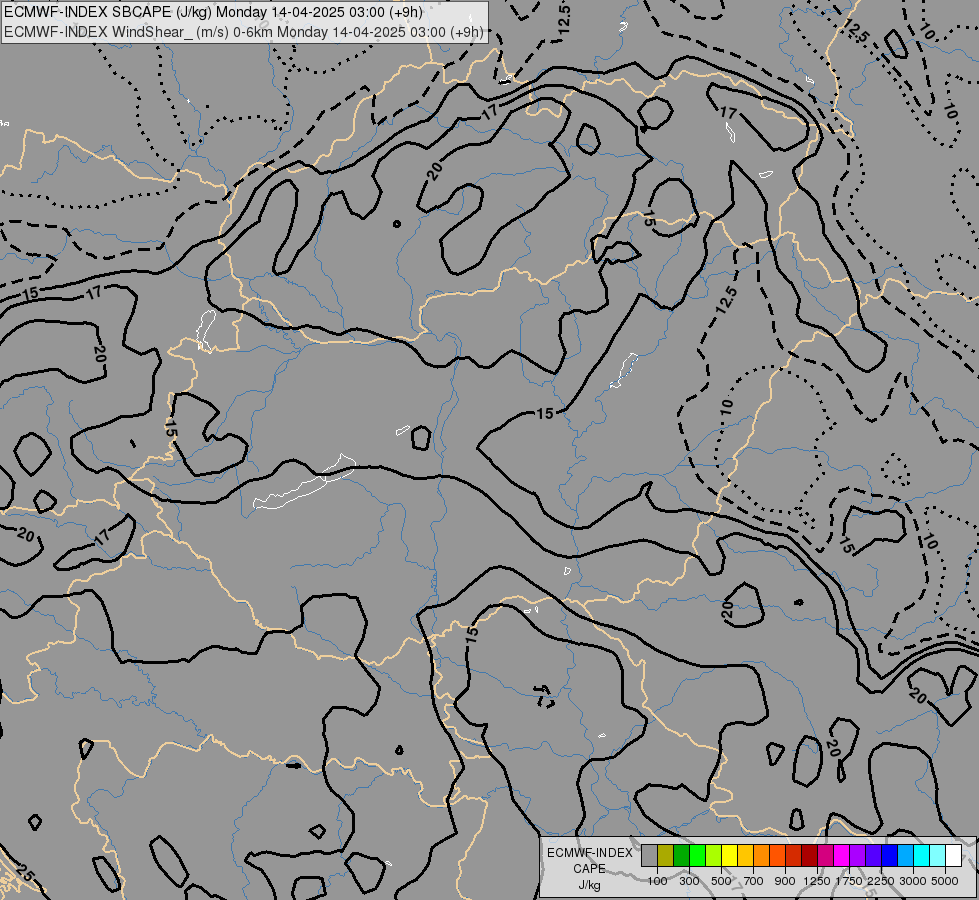Image resolution: width=979 pixels, height=900 pixels.
Task: Click the pure blue legend swatch
Action: coord(890,856)
